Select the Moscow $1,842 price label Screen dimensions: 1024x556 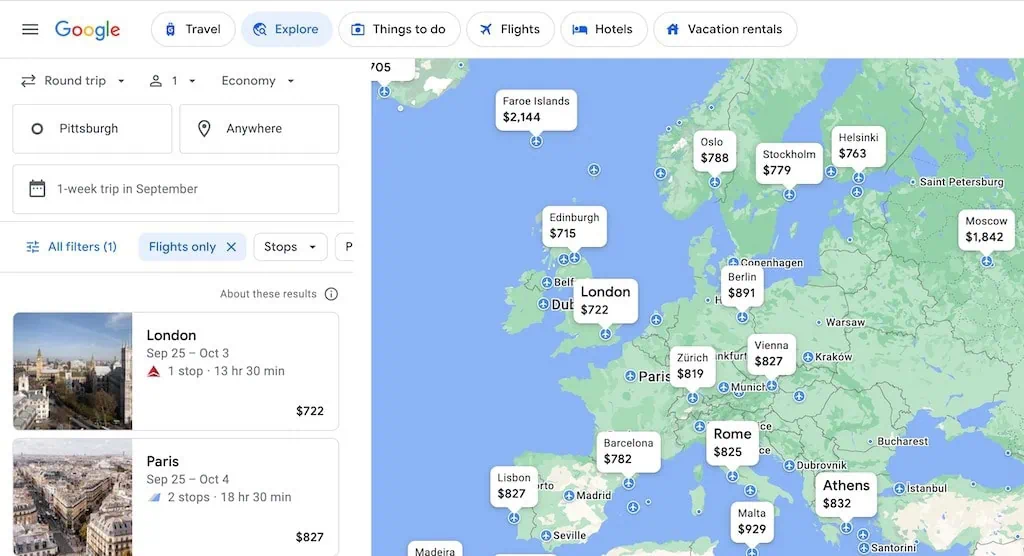986,229
